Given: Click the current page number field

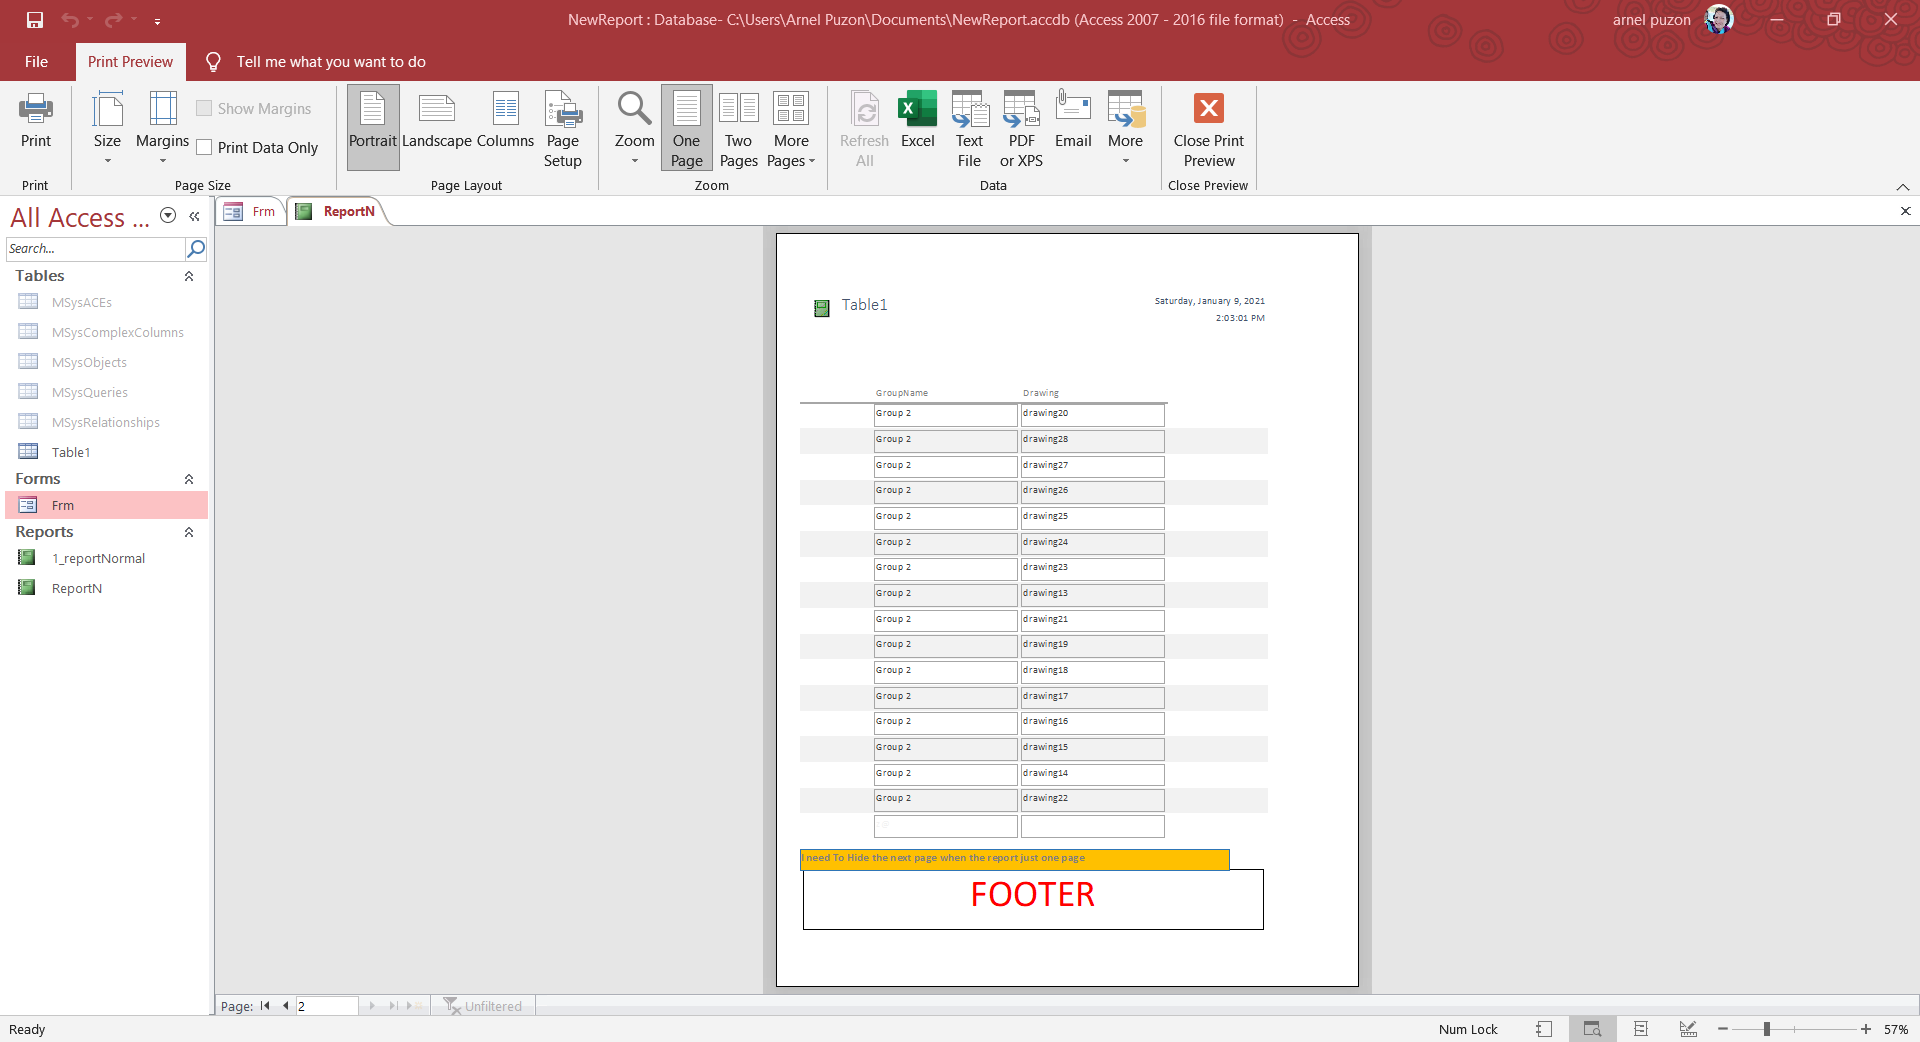Looking at the screenshot, I should pyautogui.click(x=326, y=1006).
